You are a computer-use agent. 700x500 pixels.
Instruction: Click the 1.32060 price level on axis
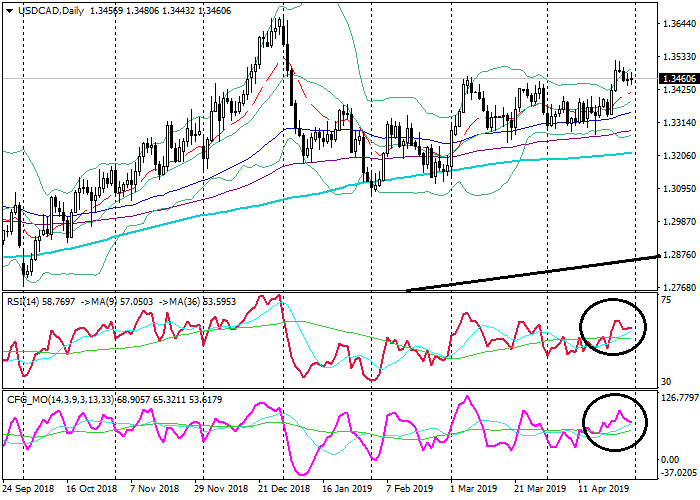click(679, 156)
